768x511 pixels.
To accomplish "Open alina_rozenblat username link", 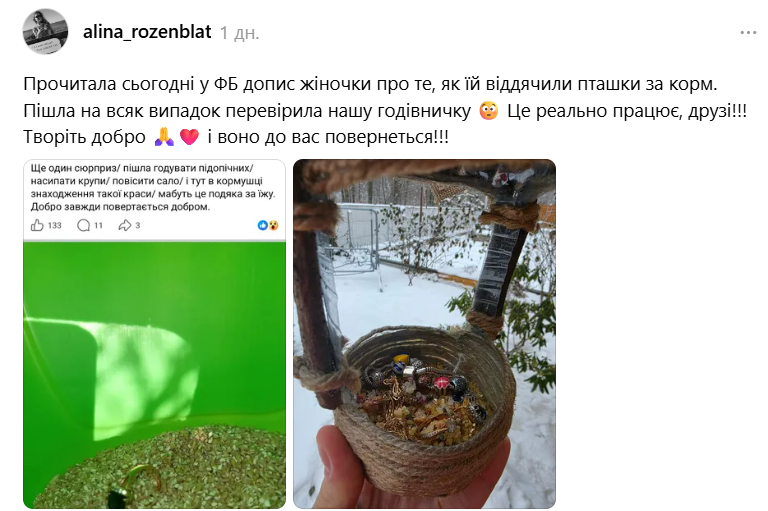I will (147, 32).
